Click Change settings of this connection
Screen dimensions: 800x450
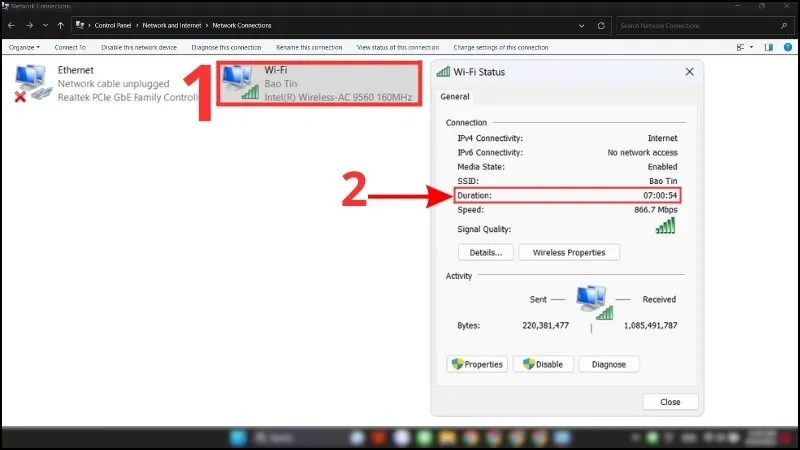point(501,47)
